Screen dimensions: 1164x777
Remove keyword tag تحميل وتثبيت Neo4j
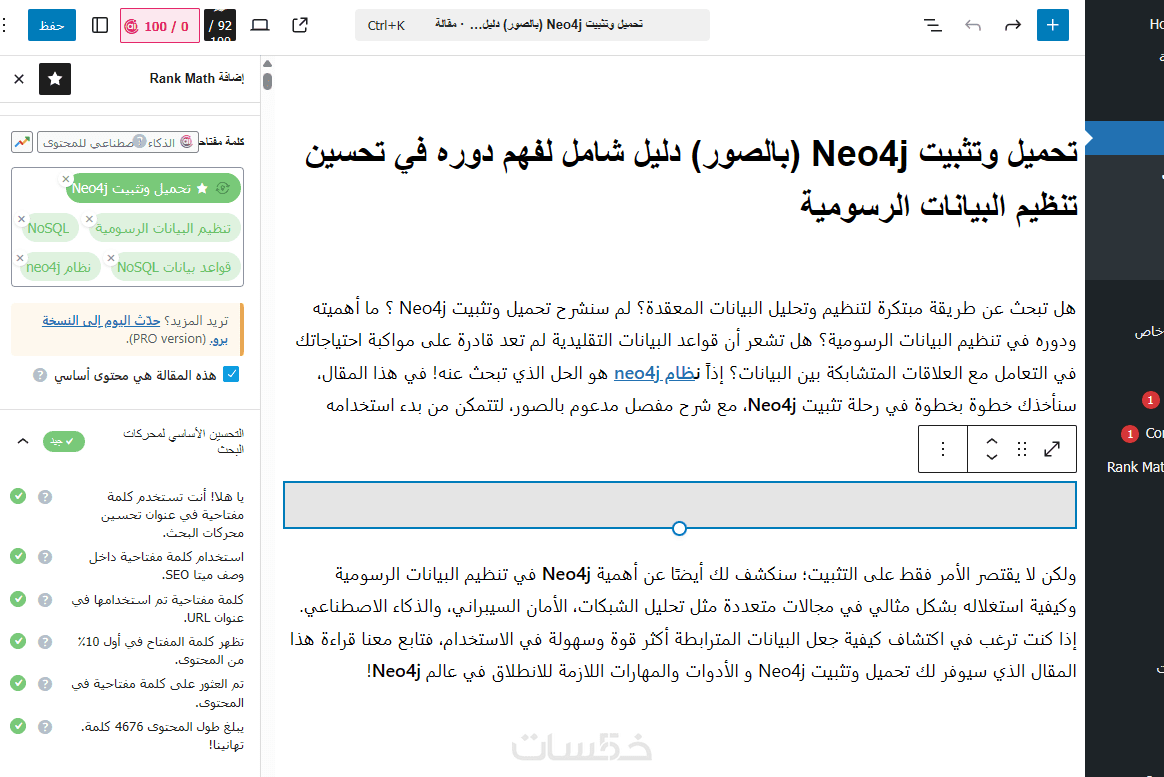coord(65,179)
